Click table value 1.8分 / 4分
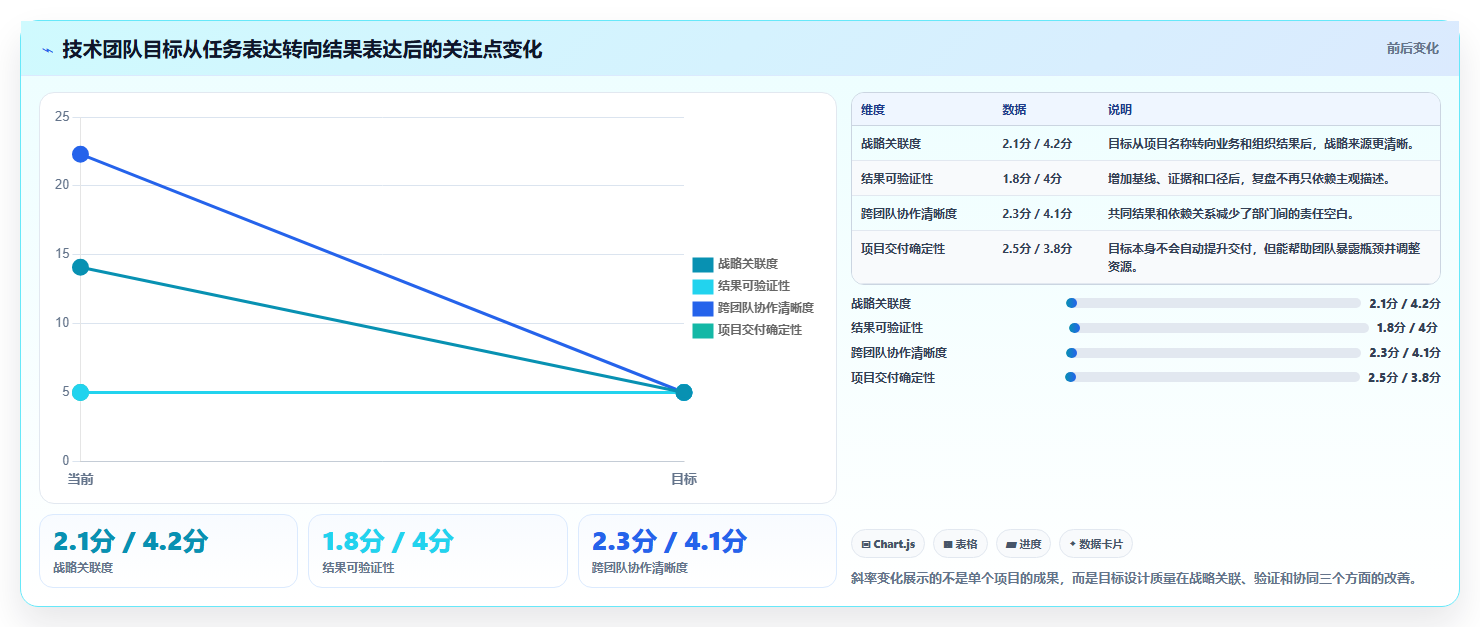The image size is (1480, 627). [1032, 179]
